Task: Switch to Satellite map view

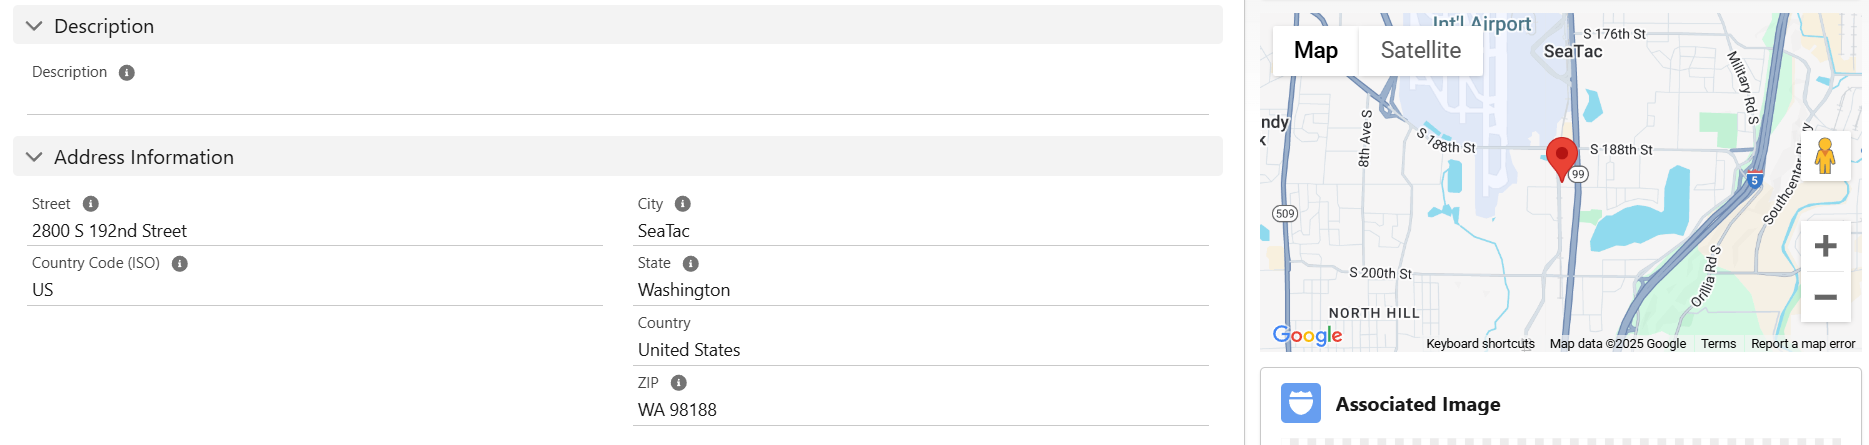Action: point(1420,50)
